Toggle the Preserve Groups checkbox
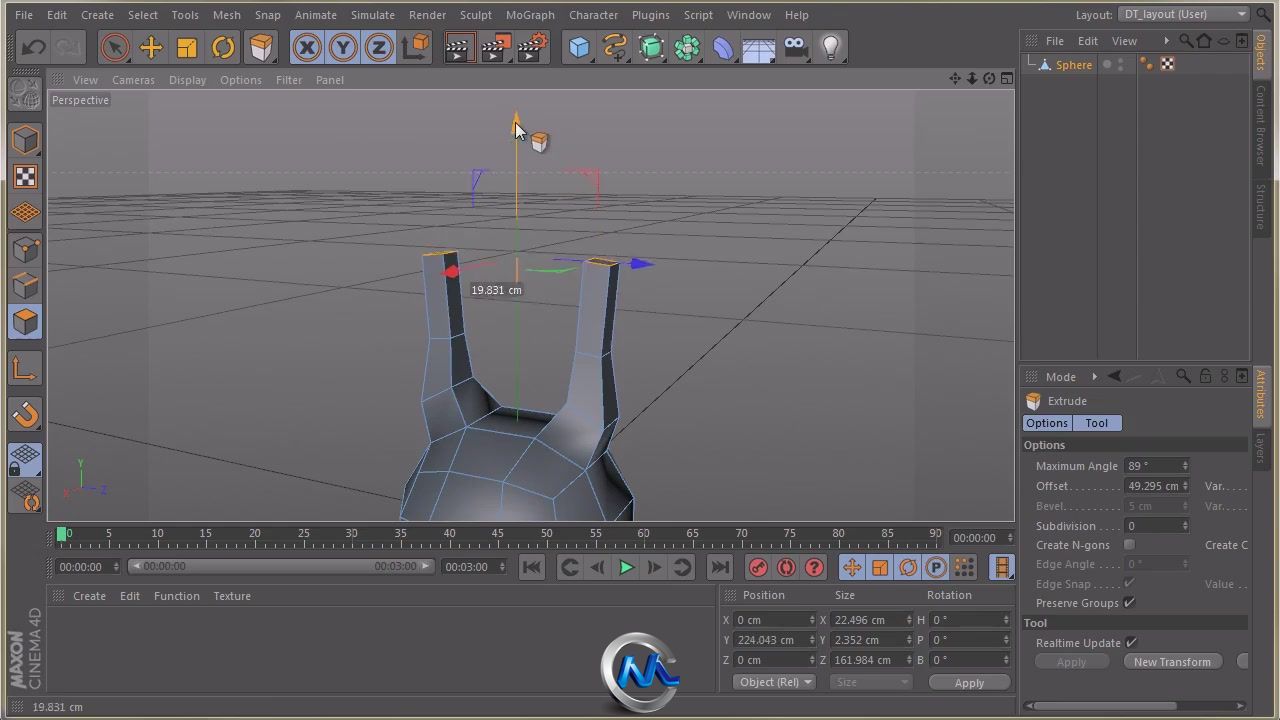 [x=1129, y=603]
